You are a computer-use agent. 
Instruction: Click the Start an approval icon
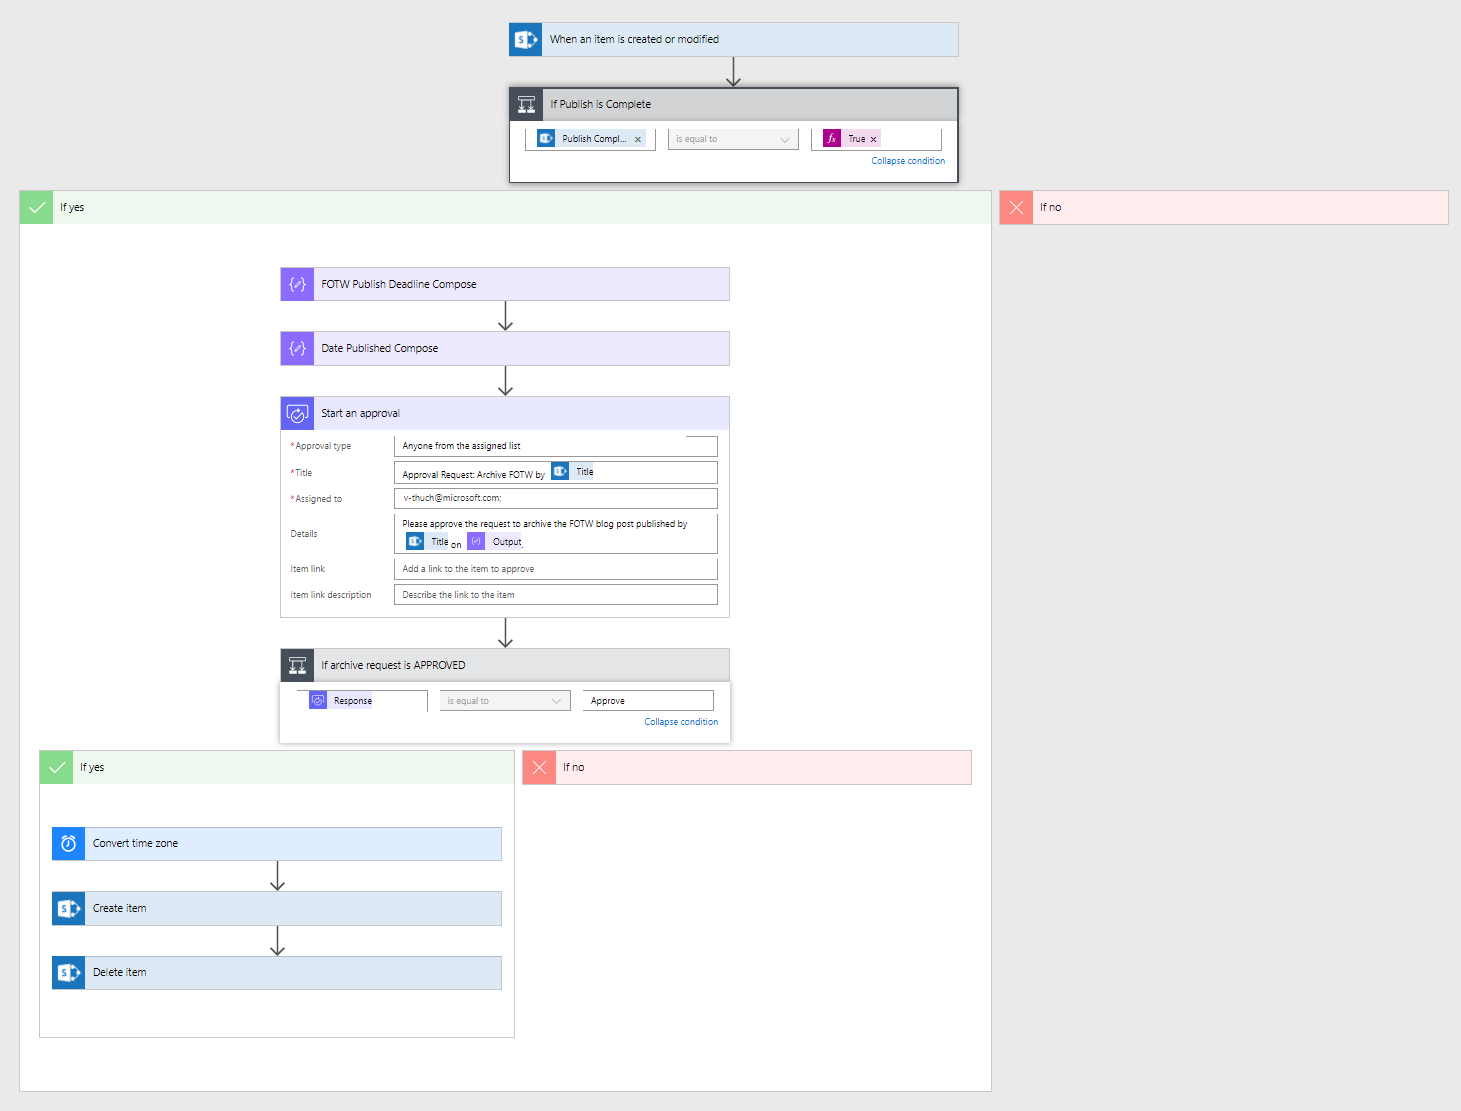[297, 413]
